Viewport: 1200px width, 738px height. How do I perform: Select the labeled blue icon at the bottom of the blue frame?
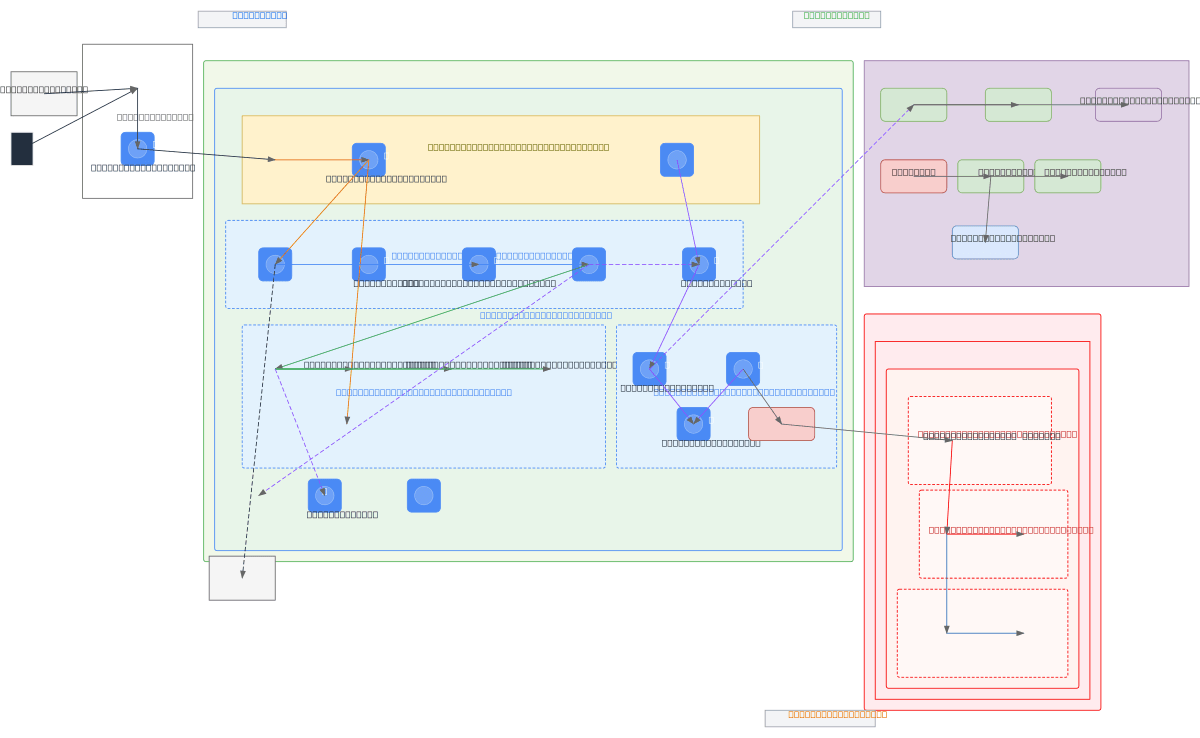tap(324, 496)
